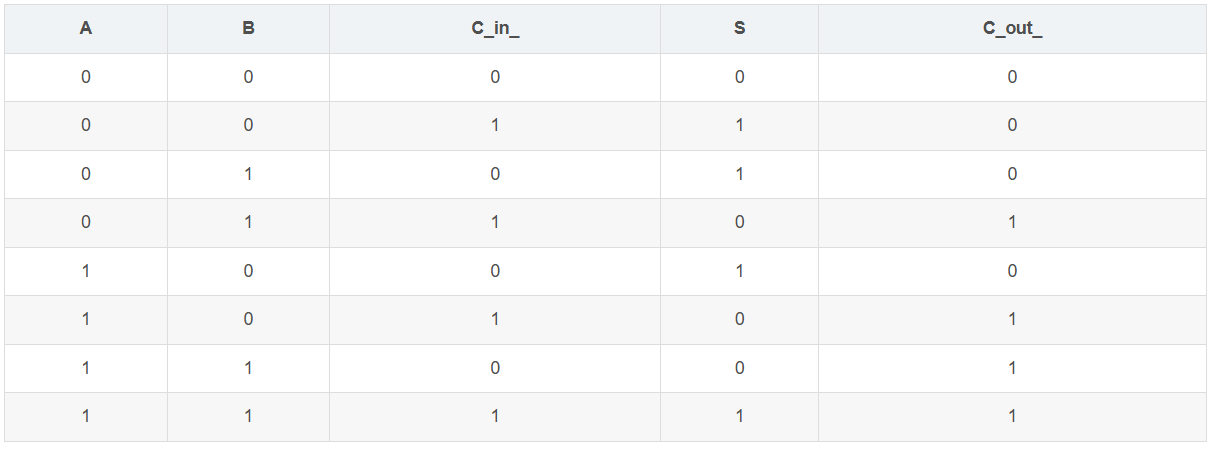Select the B value in sixth data row
Screen dimensions: 1211x450
point(248,319)
